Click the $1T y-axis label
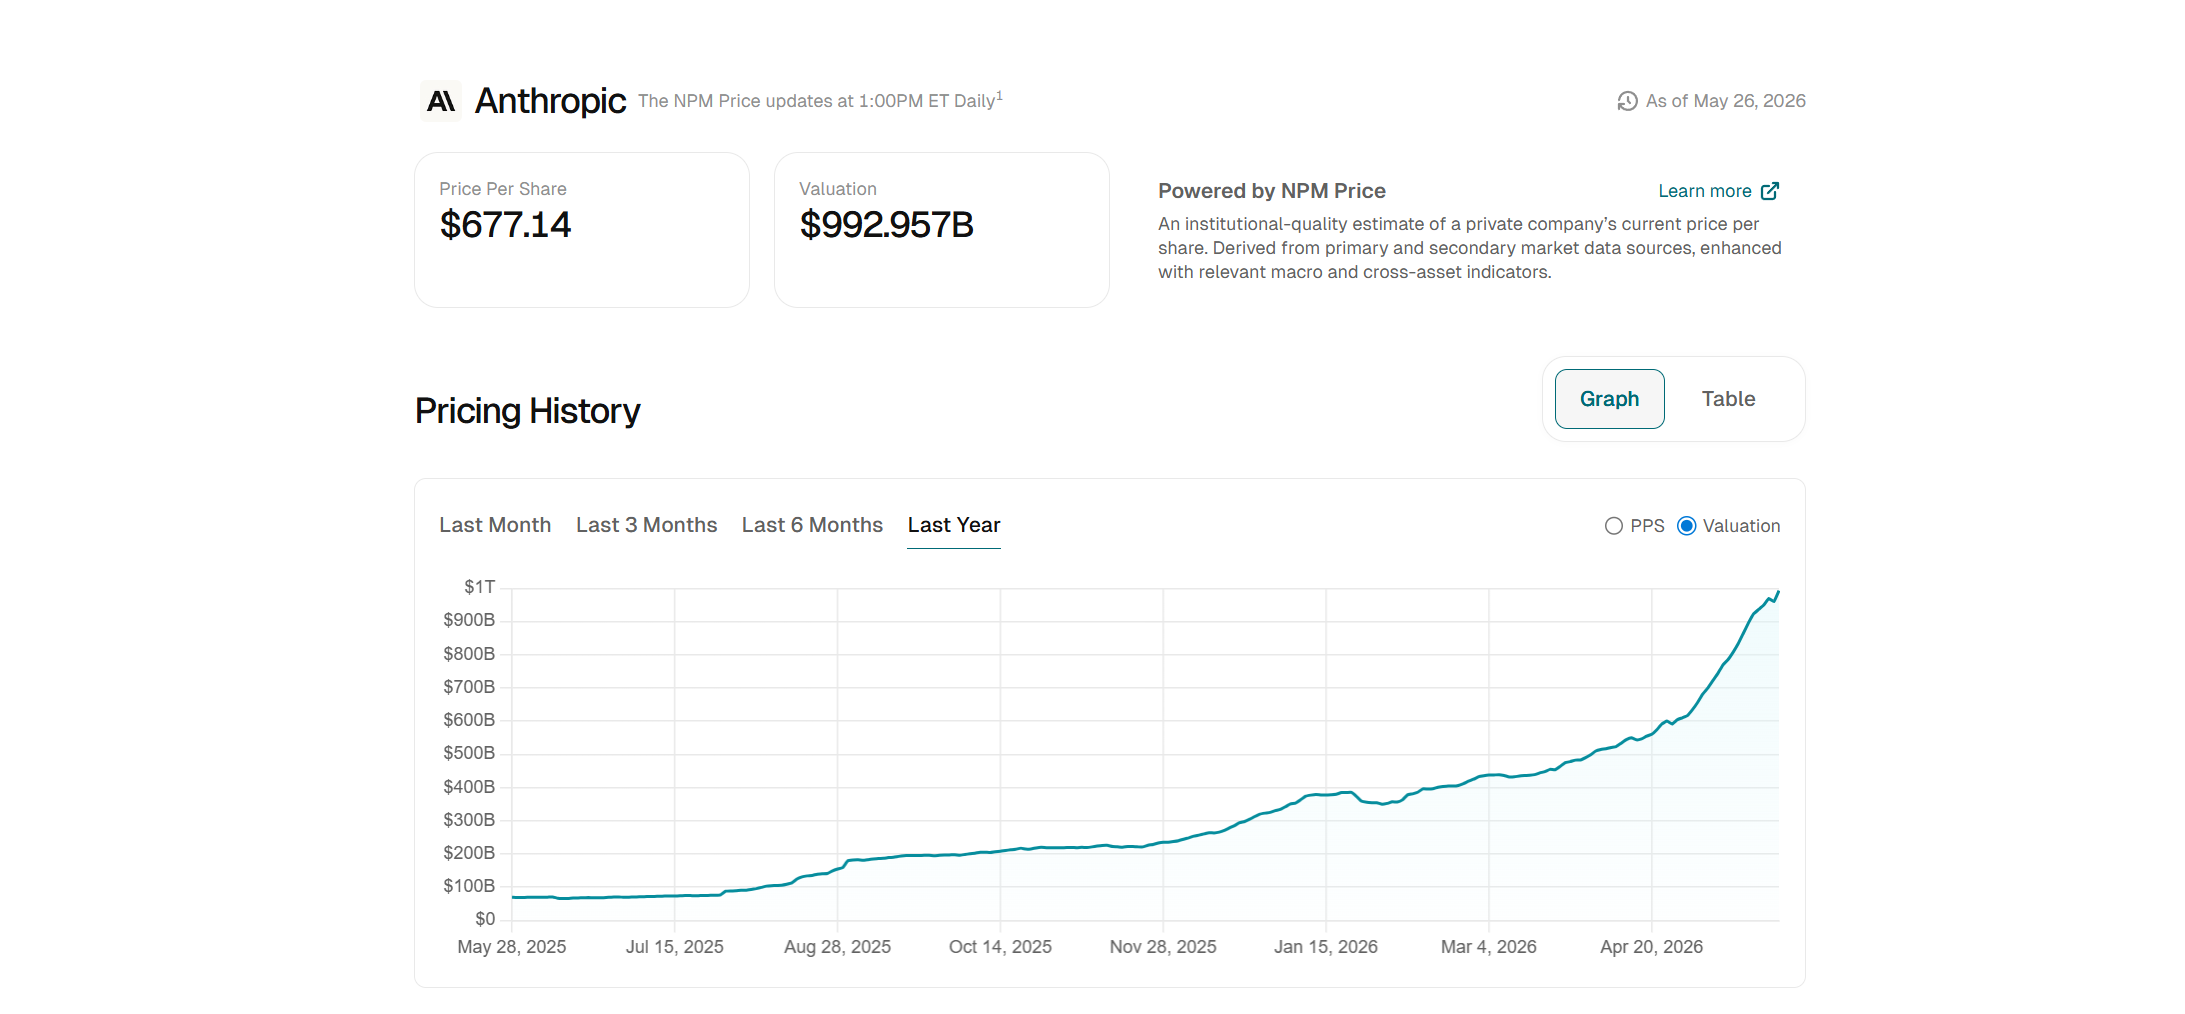This screenshot has height=1014, width=2185. [x=479, y=587]
